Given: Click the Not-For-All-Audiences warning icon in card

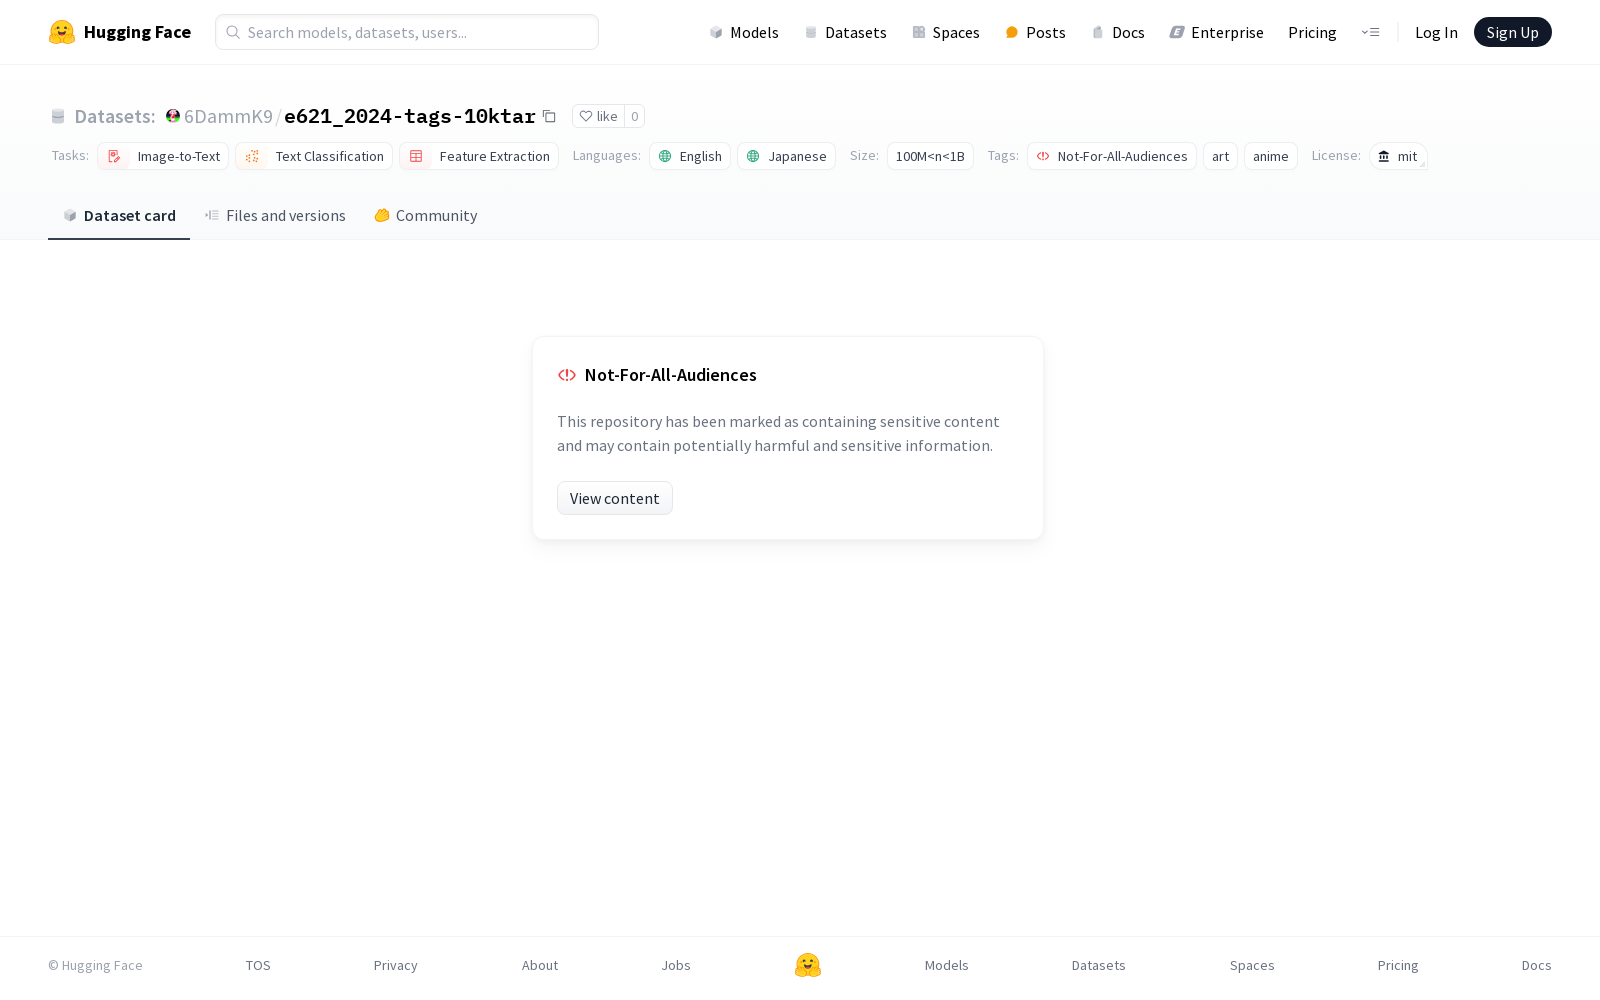Looking at the screenshot, I should click(567, 375).
